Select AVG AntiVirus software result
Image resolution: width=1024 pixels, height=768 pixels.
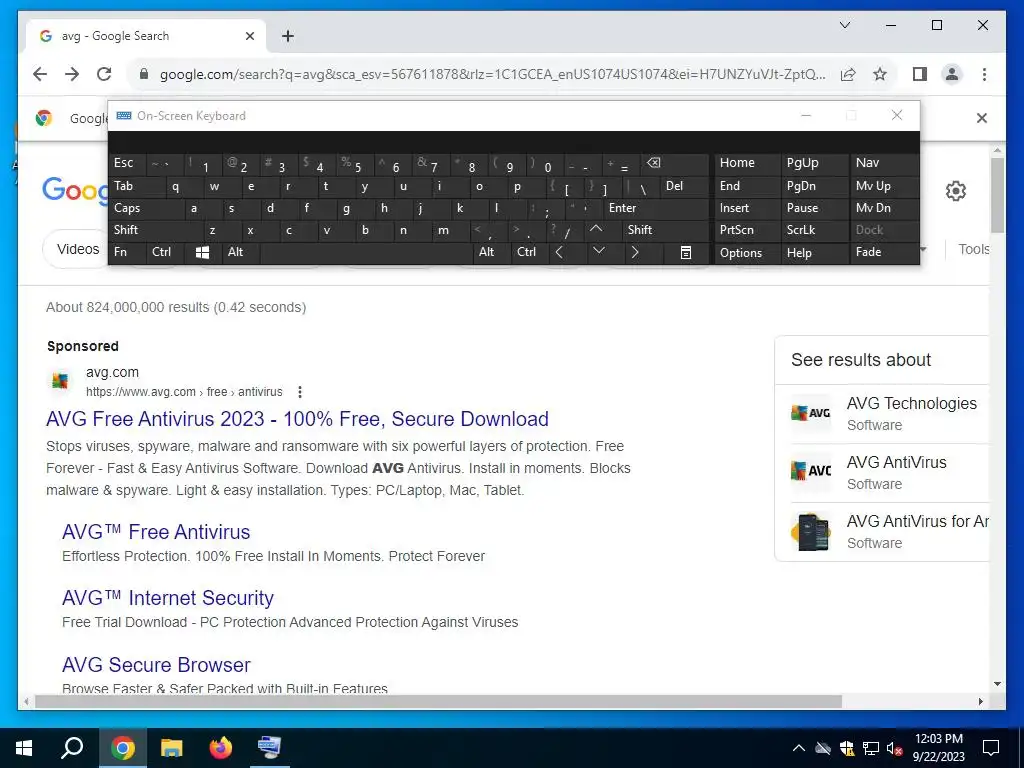[x=889, y=472]
